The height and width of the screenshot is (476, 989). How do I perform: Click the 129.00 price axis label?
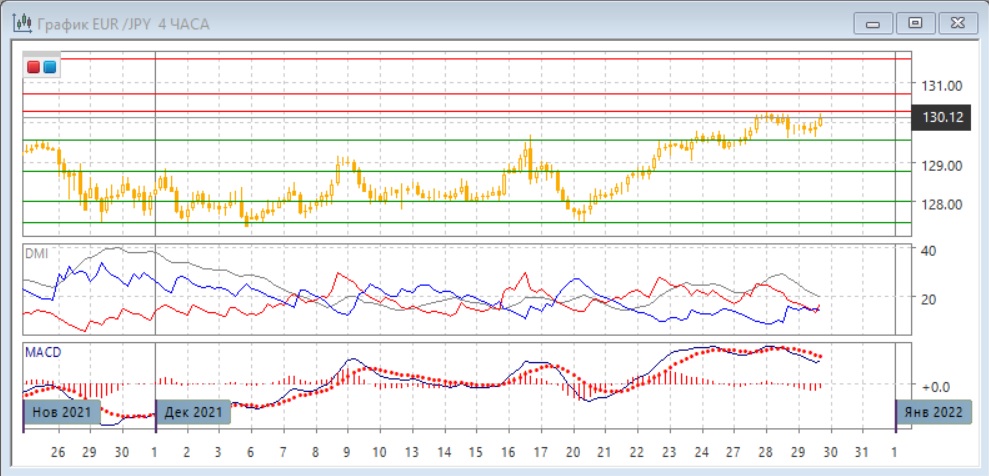[941, 165]
